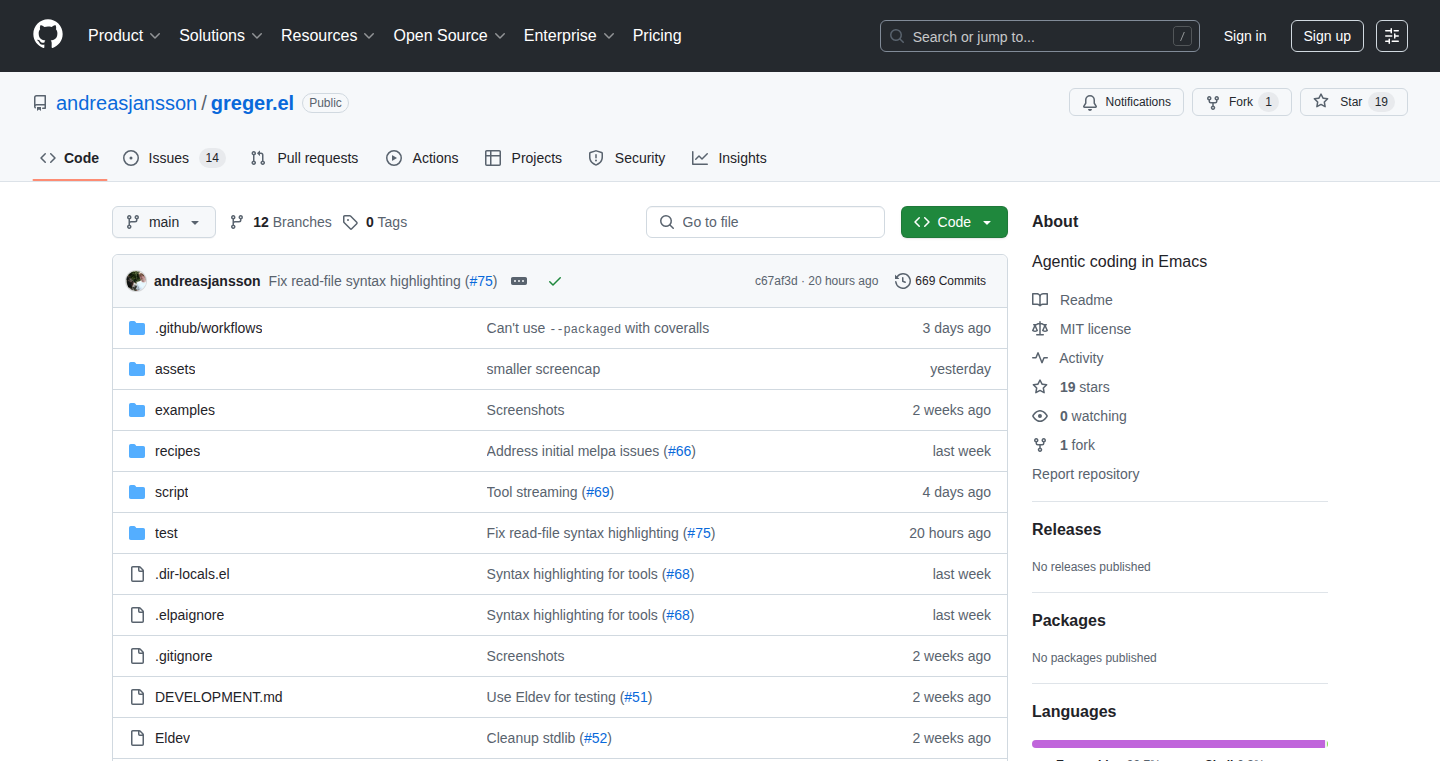The width and height of the screenshot is (1440, 761).
Task: Star the greger.el repository
Action: tap(1354, 102)
